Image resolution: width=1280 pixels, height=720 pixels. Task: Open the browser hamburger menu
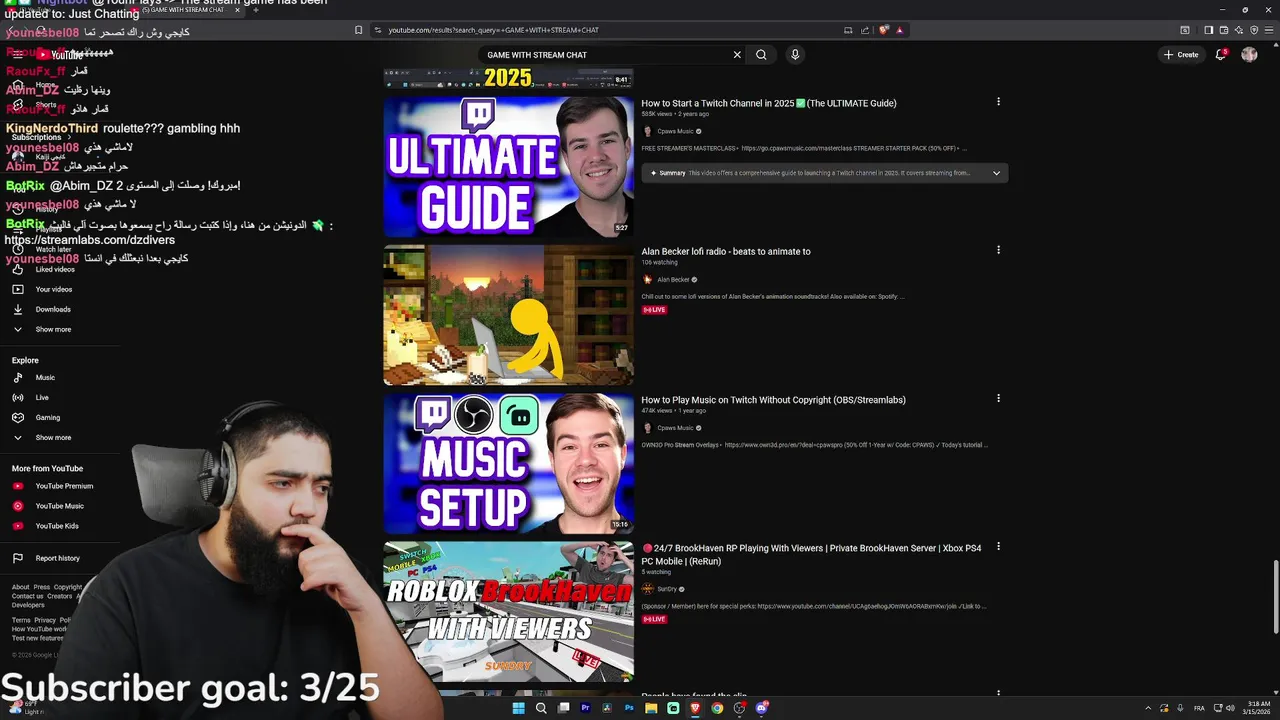click(1268, 30)
